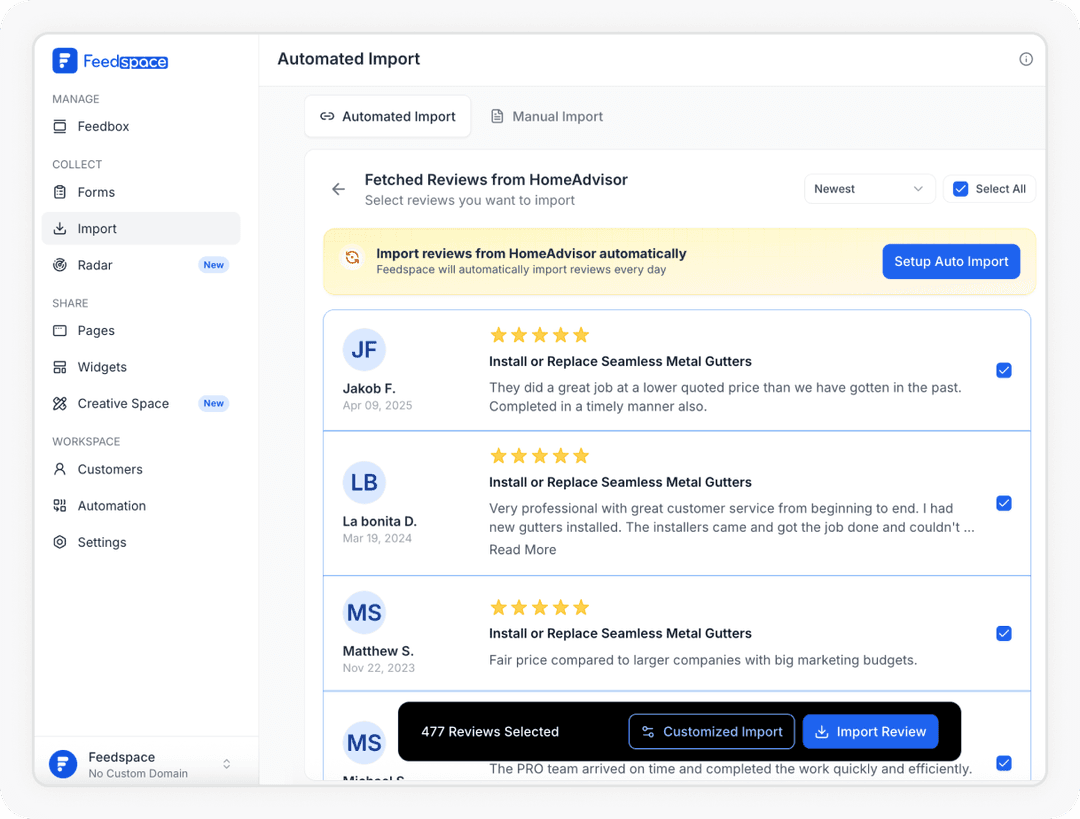Click the 'Mar 19, 2024' date
This screenshot has width=1080, height=819.
[377, 539]
